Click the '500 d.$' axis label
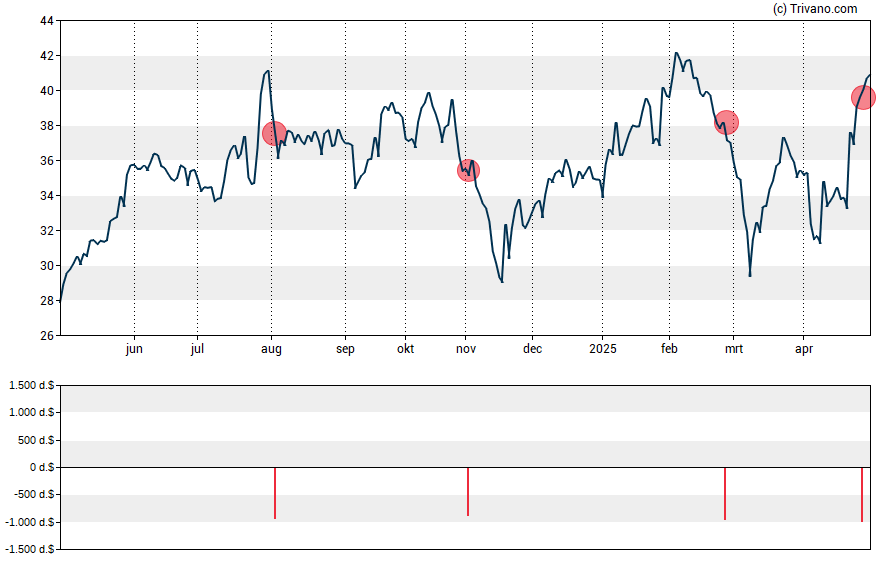888x565 pixels. click(36, 440)
